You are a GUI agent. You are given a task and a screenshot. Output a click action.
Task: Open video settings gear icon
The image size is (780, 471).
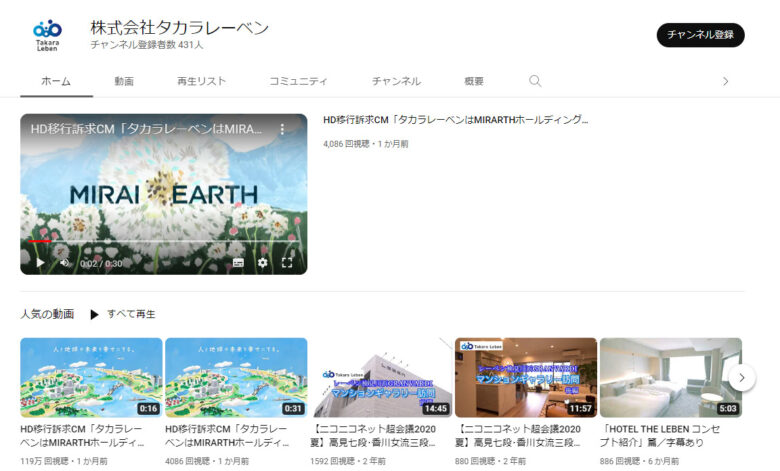coord(263,263)
